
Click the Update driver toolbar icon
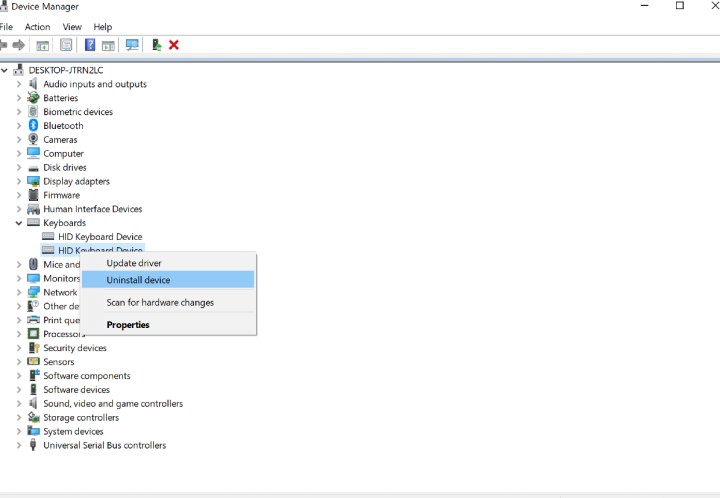[x=156, y=45]
